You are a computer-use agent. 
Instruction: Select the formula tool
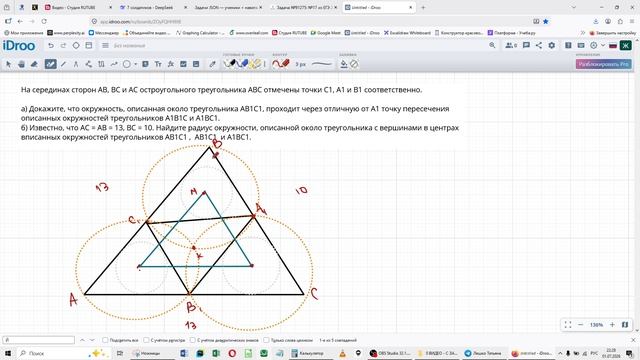point(171,64)
